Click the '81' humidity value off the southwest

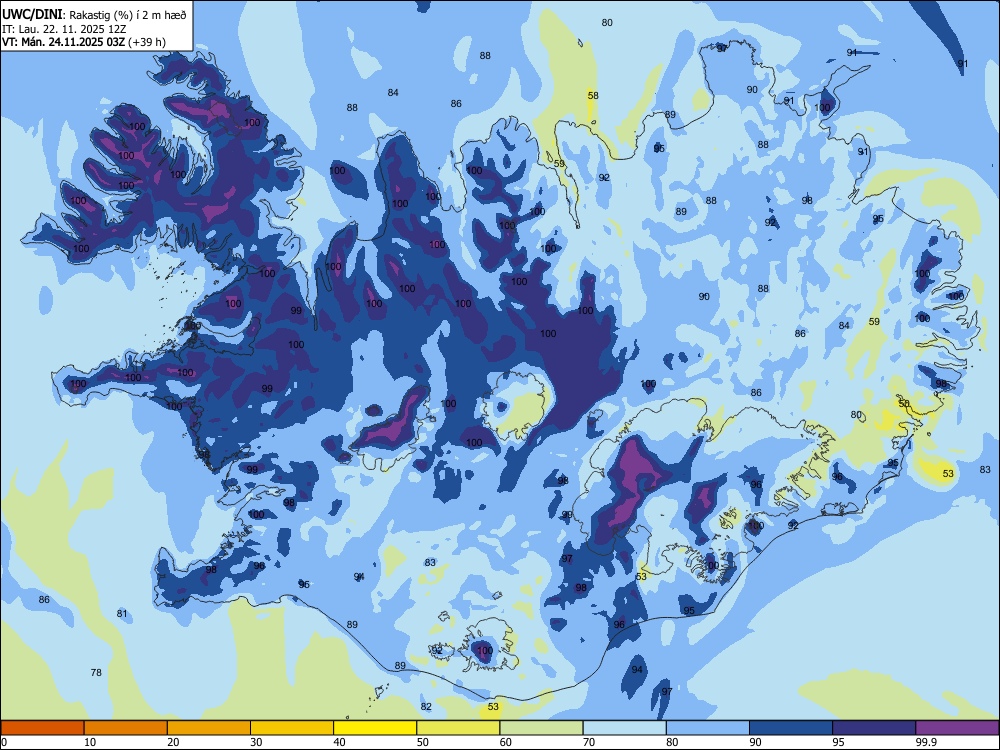[122, 614]
